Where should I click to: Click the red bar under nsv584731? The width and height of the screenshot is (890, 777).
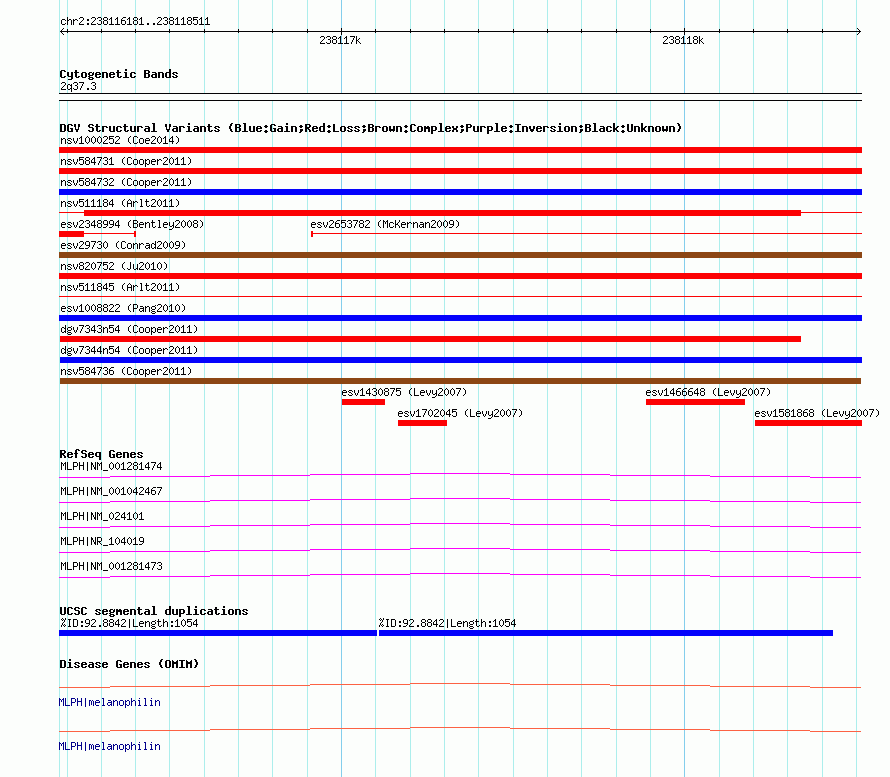460,171
